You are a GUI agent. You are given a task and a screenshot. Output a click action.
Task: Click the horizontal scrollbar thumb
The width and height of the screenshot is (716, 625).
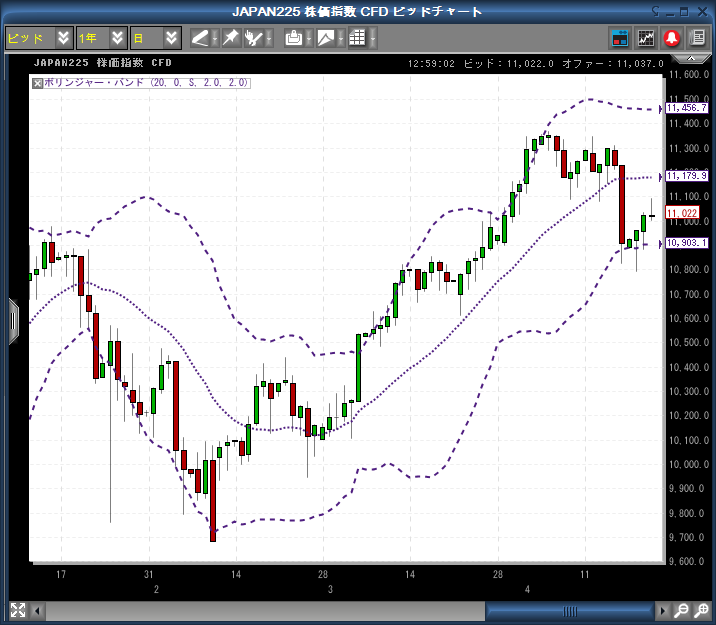(569, 610)
